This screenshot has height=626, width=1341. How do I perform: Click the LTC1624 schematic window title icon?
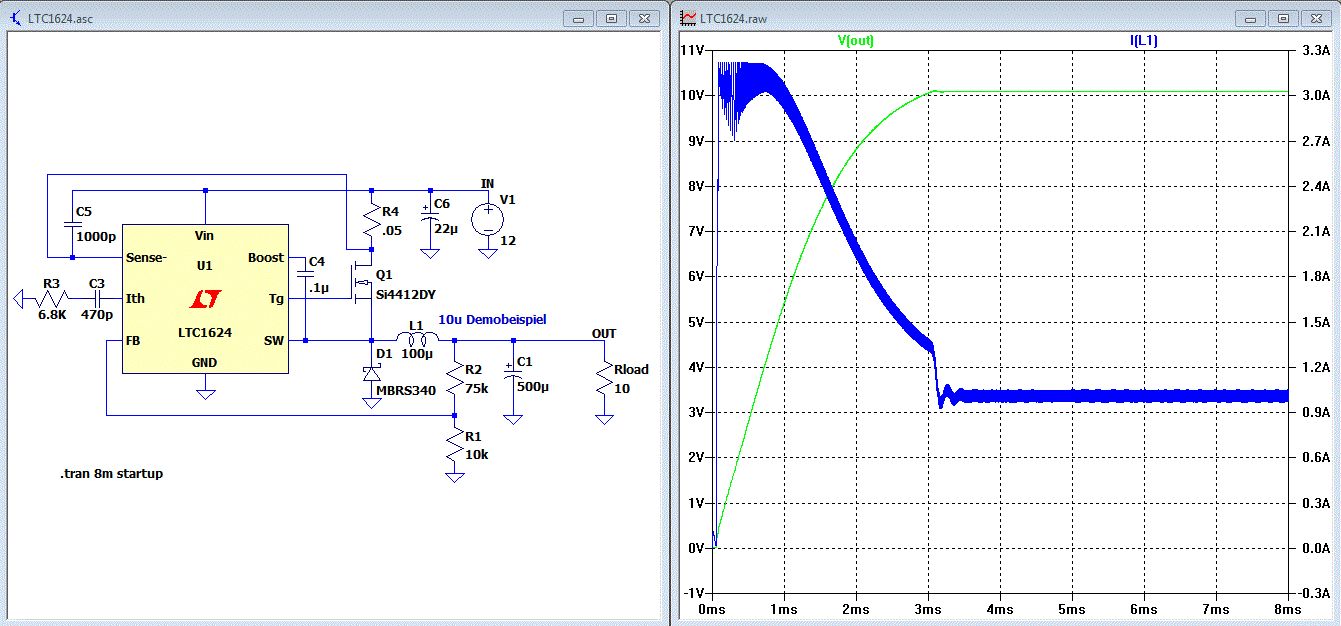click(16, 18)
